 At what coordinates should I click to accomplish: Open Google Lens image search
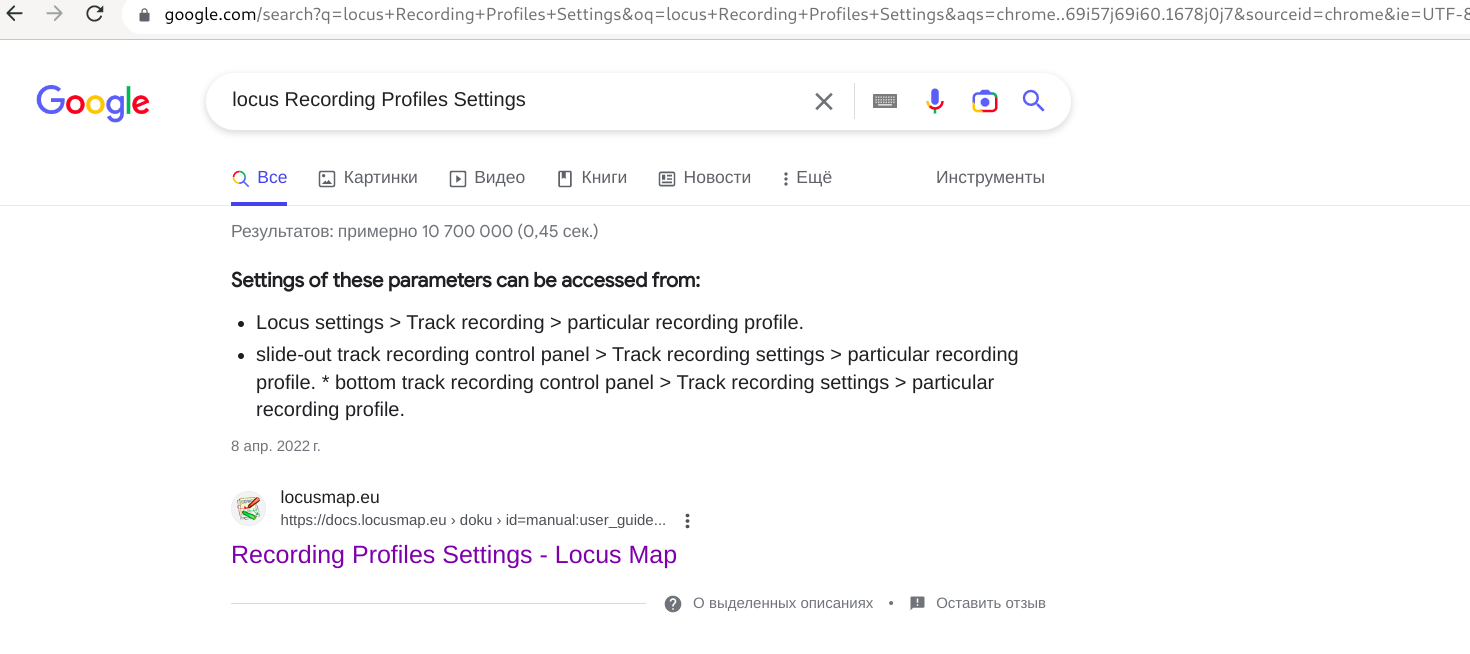click(x=985, y=101)
